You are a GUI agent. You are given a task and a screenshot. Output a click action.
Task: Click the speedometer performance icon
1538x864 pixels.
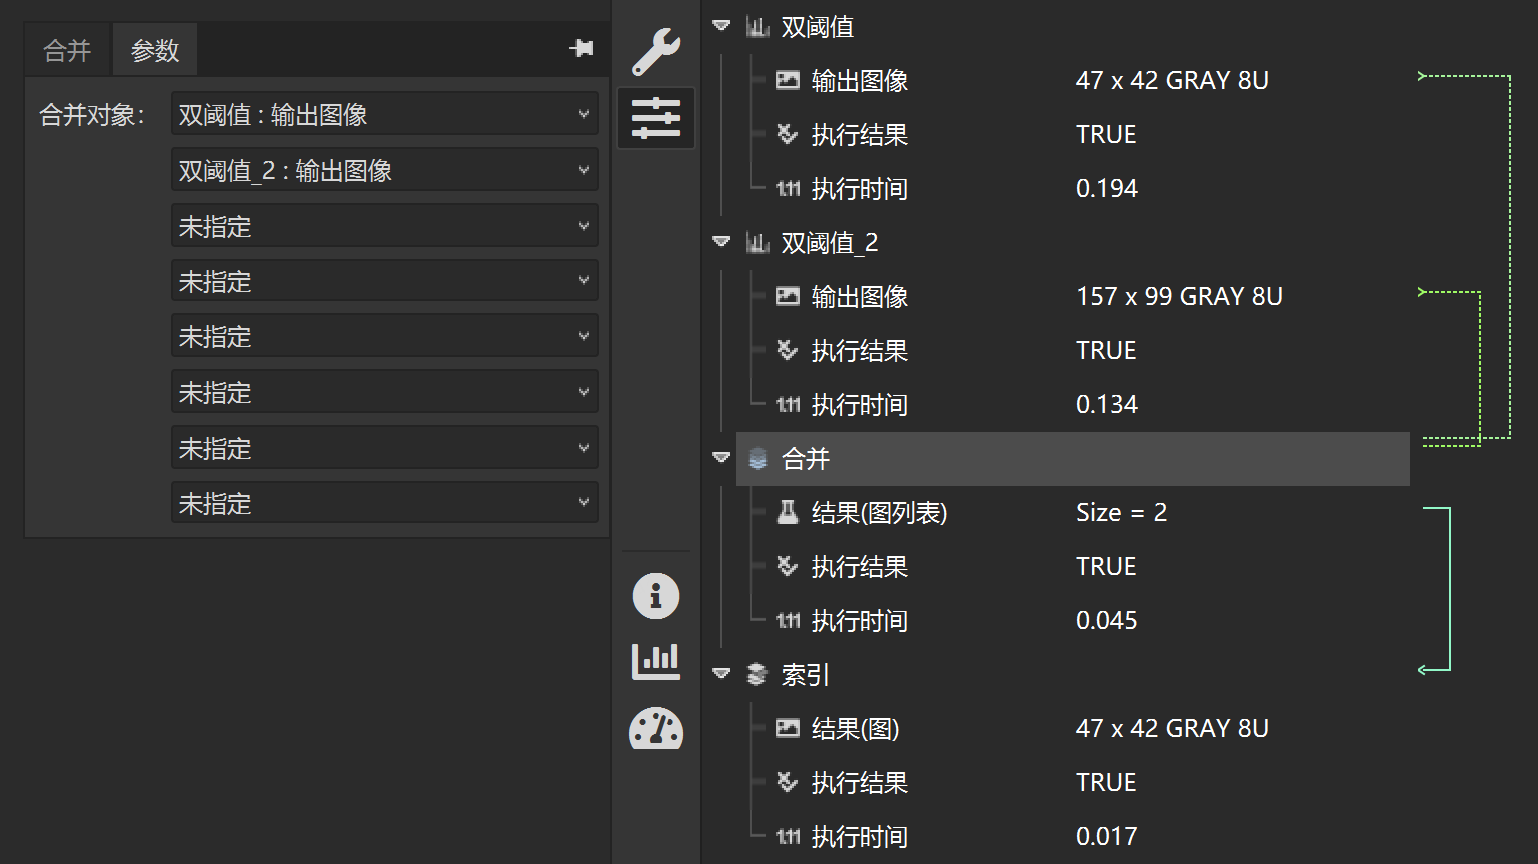coord(656,729)
